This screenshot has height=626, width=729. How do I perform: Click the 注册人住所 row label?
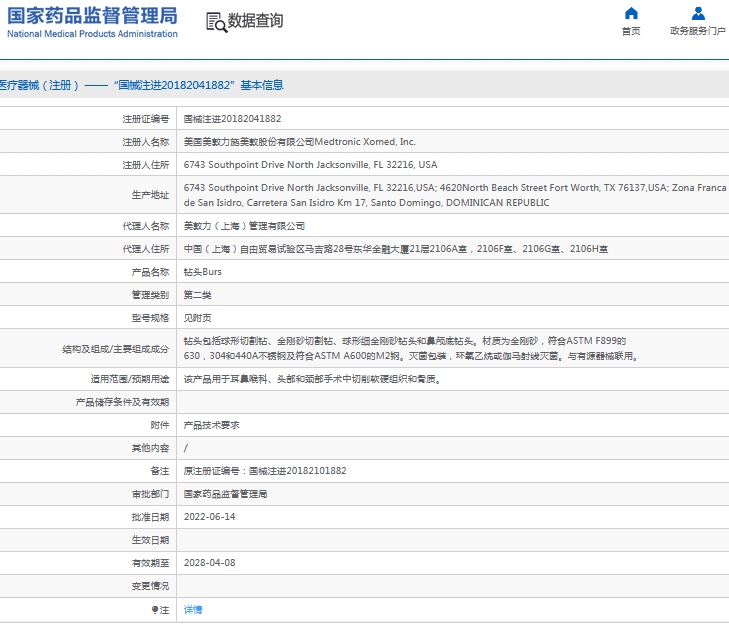click(x=146, y=165)
